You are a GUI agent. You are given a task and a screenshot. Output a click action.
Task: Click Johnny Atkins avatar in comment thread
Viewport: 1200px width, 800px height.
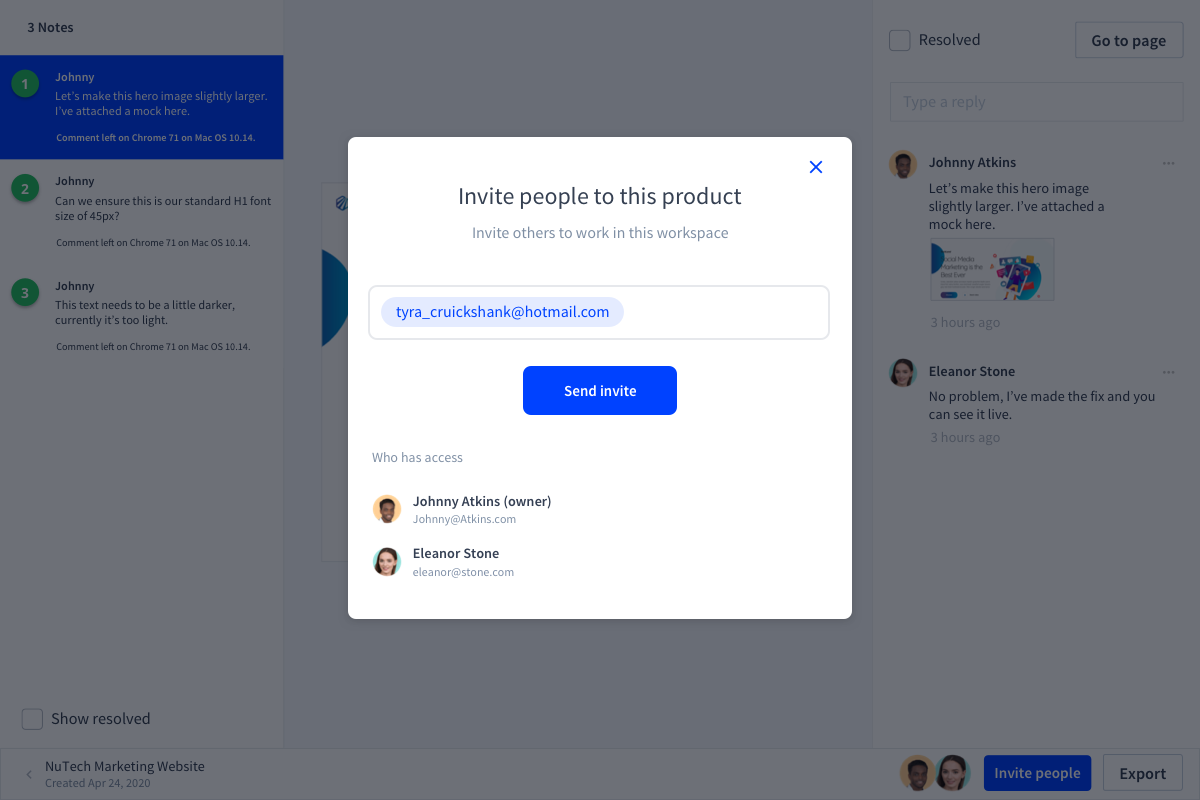903,165
